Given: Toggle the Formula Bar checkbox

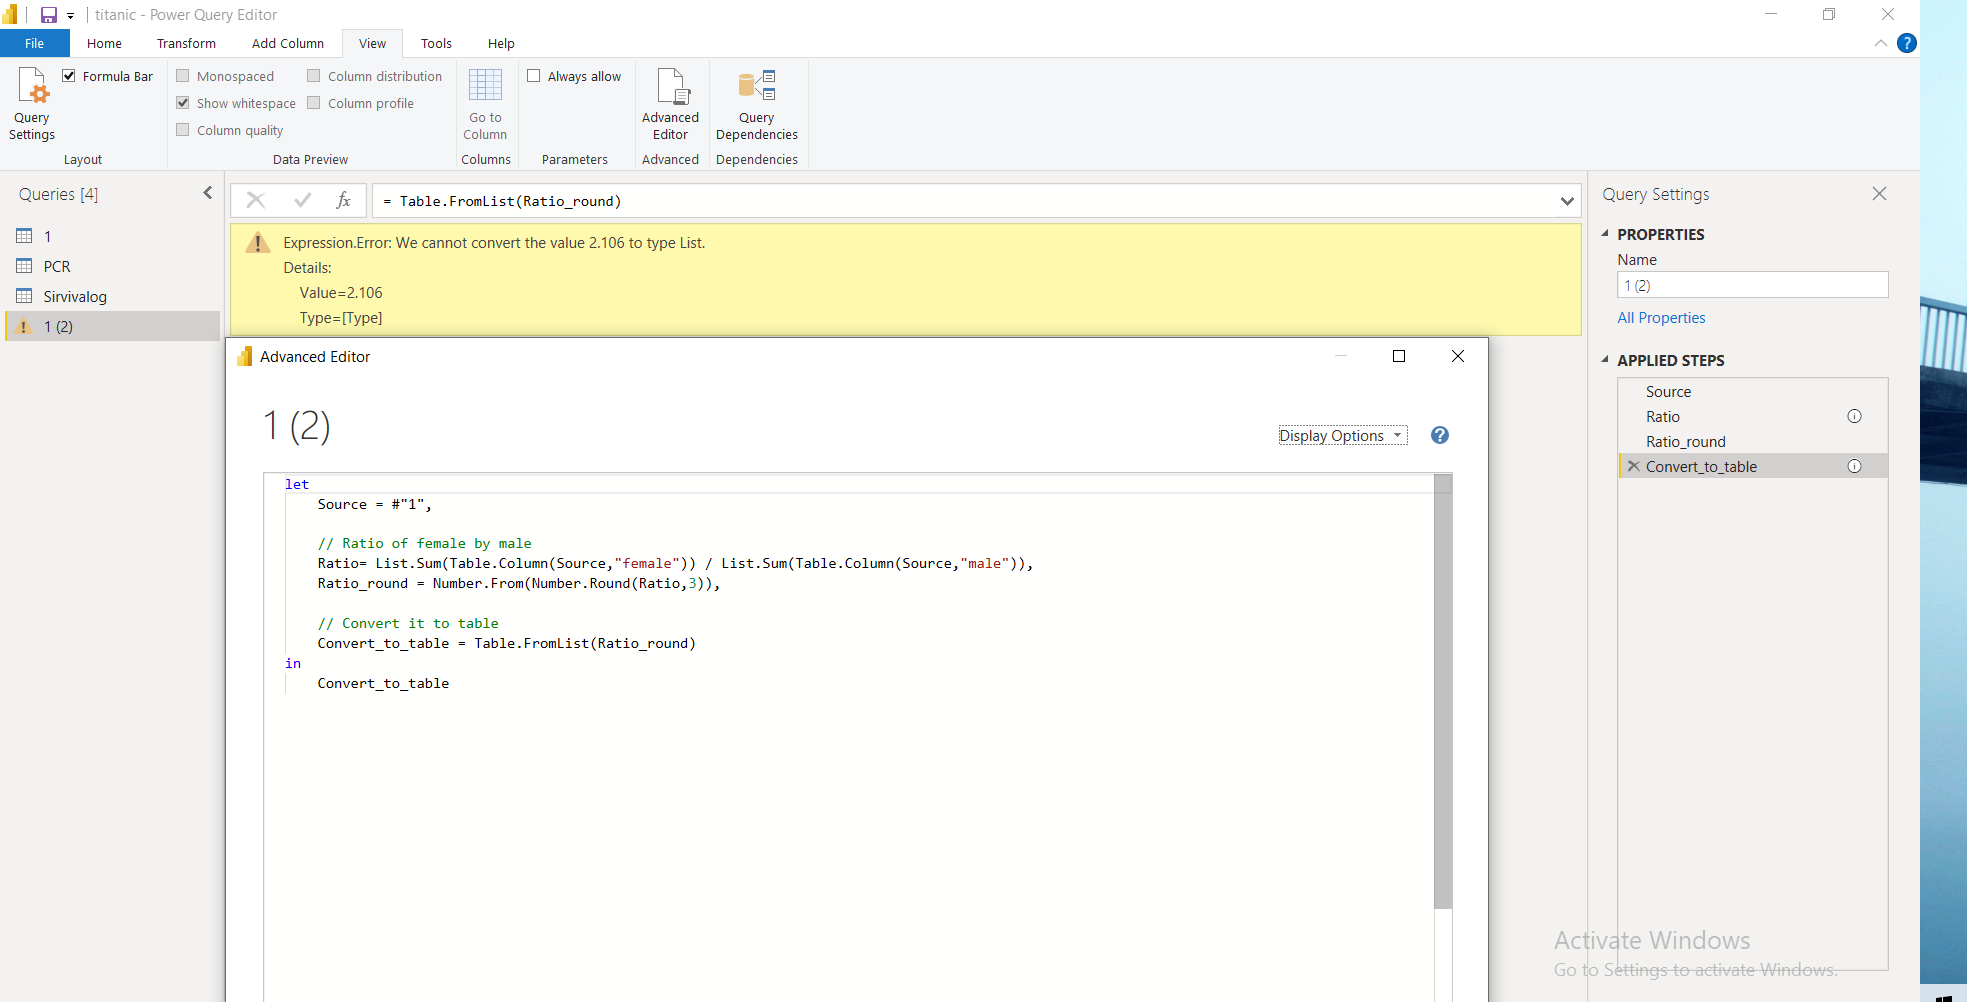Looking at the screenshot, I should point(69,76).
